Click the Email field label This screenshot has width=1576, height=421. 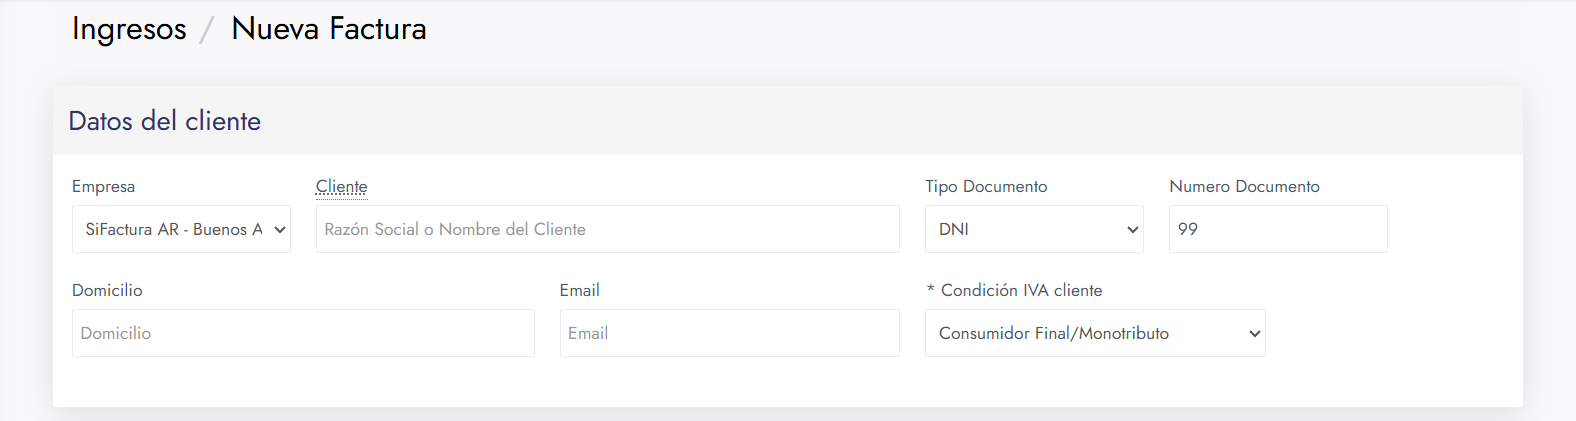click(x=580, y=291)
